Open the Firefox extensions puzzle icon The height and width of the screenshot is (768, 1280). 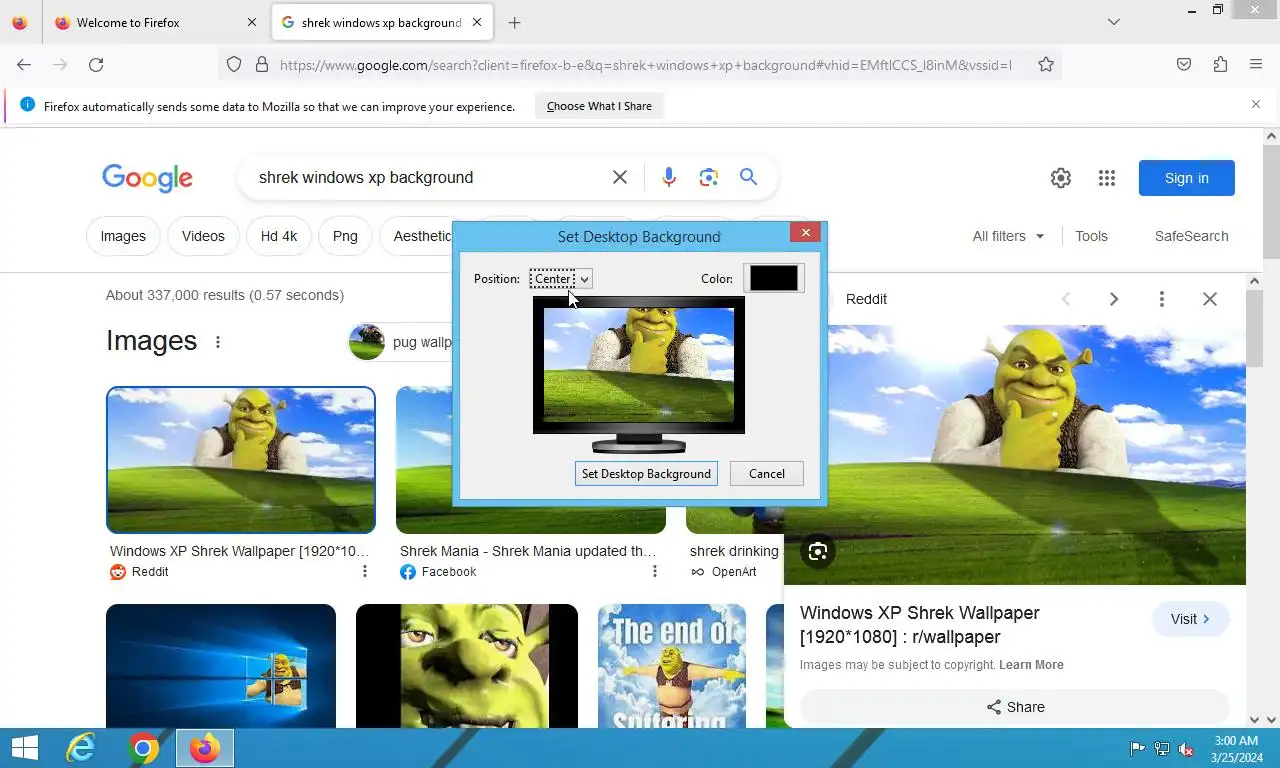(1220, 64)
